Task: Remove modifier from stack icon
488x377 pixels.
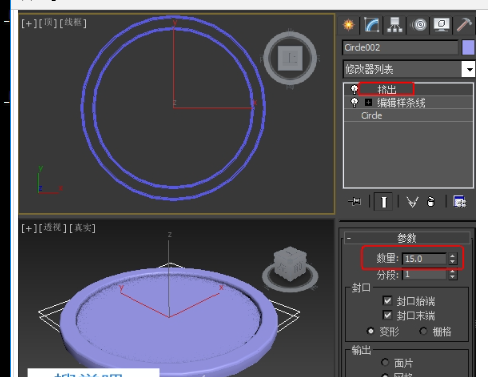Action: [x=431, y=202]
